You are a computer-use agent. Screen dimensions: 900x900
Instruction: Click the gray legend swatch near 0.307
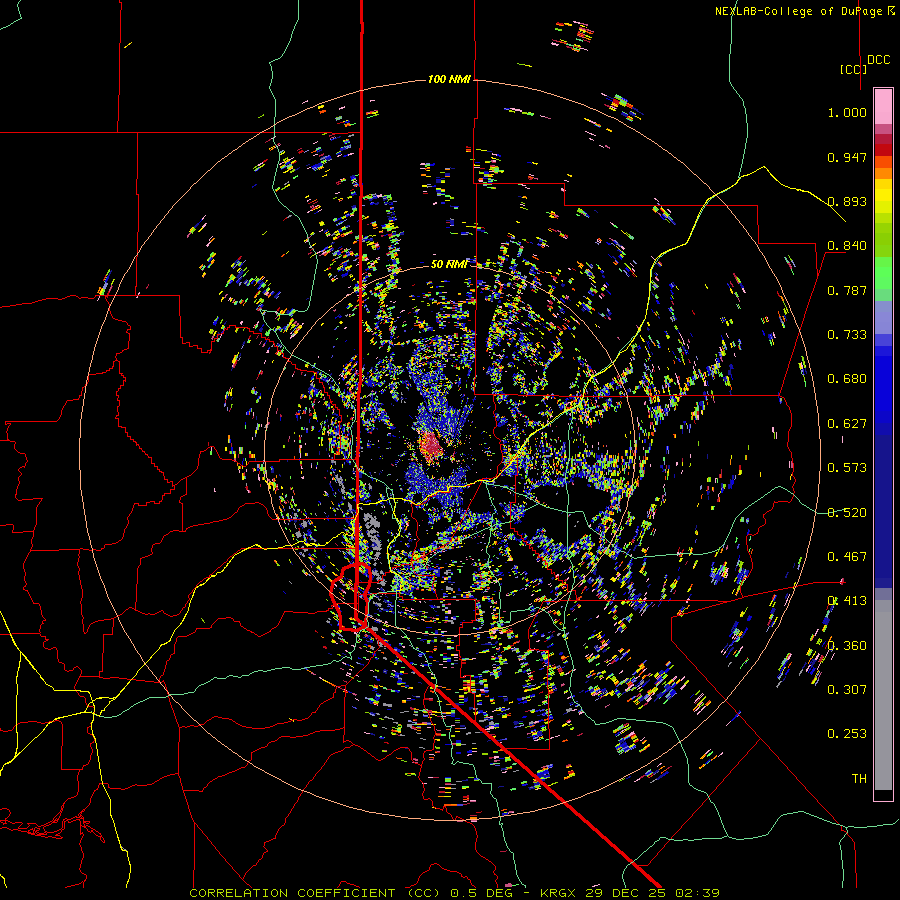(883, 695)
